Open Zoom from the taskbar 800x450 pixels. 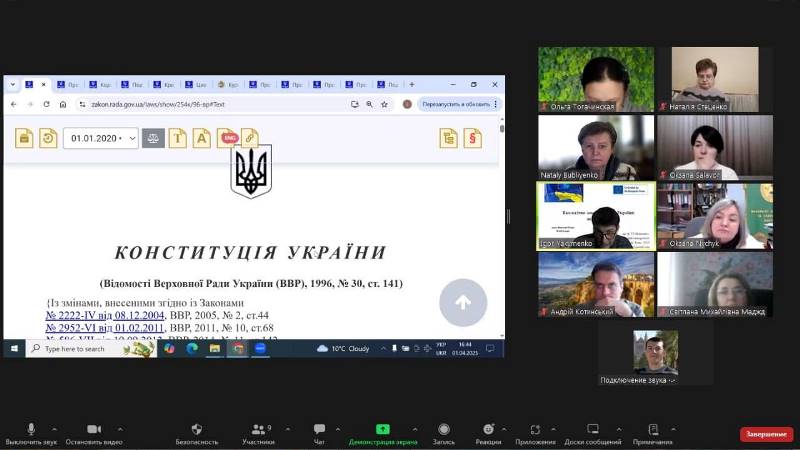260,348
